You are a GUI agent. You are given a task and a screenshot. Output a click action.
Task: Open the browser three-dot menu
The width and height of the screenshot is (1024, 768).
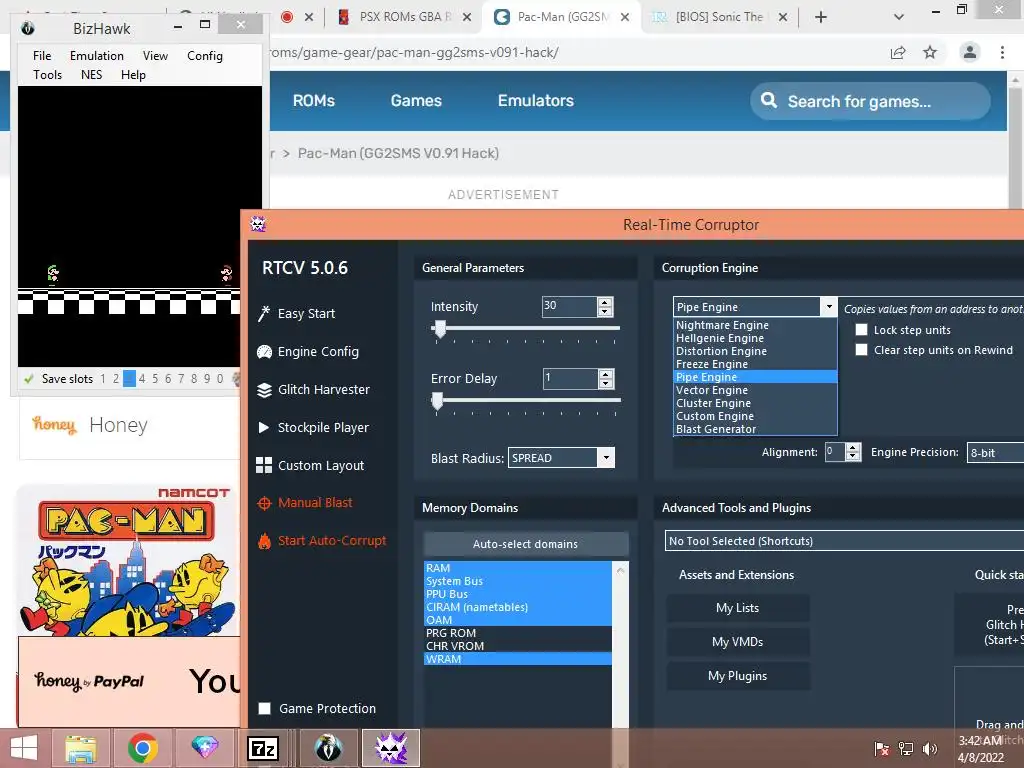[1002, 52]
